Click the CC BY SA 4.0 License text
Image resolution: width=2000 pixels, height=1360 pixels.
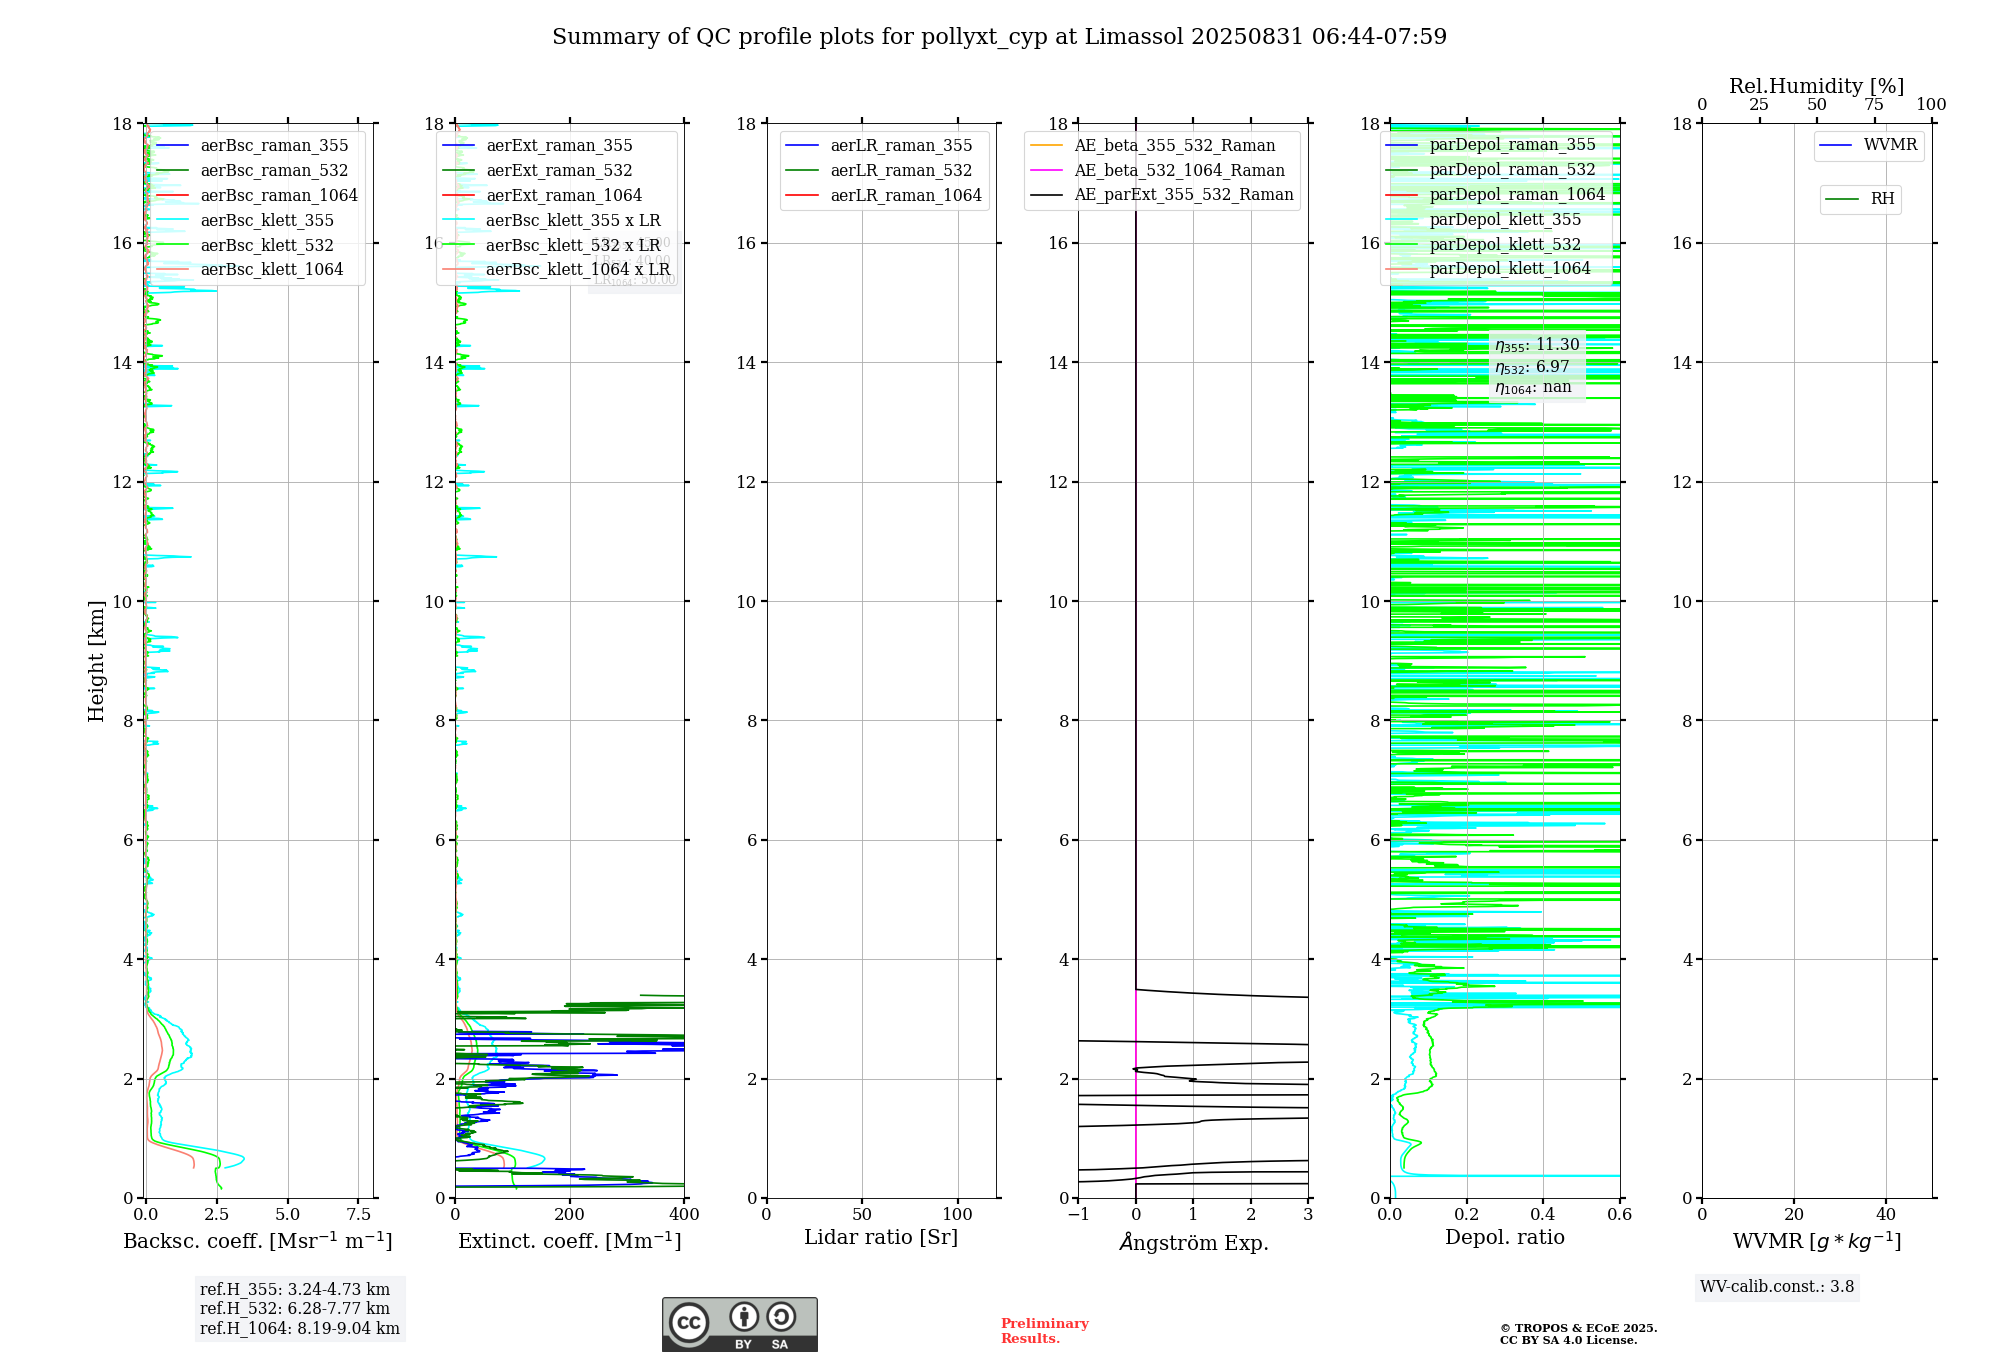pos(1568,1341)
